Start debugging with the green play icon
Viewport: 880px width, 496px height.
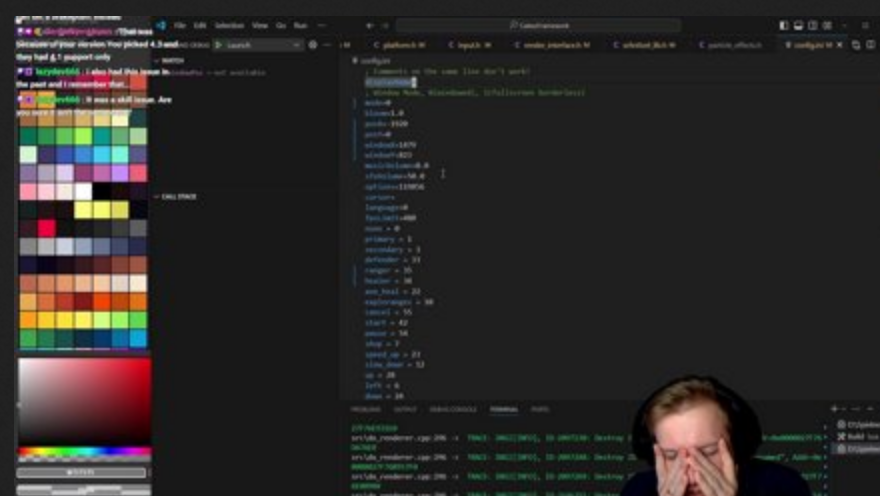218,45
